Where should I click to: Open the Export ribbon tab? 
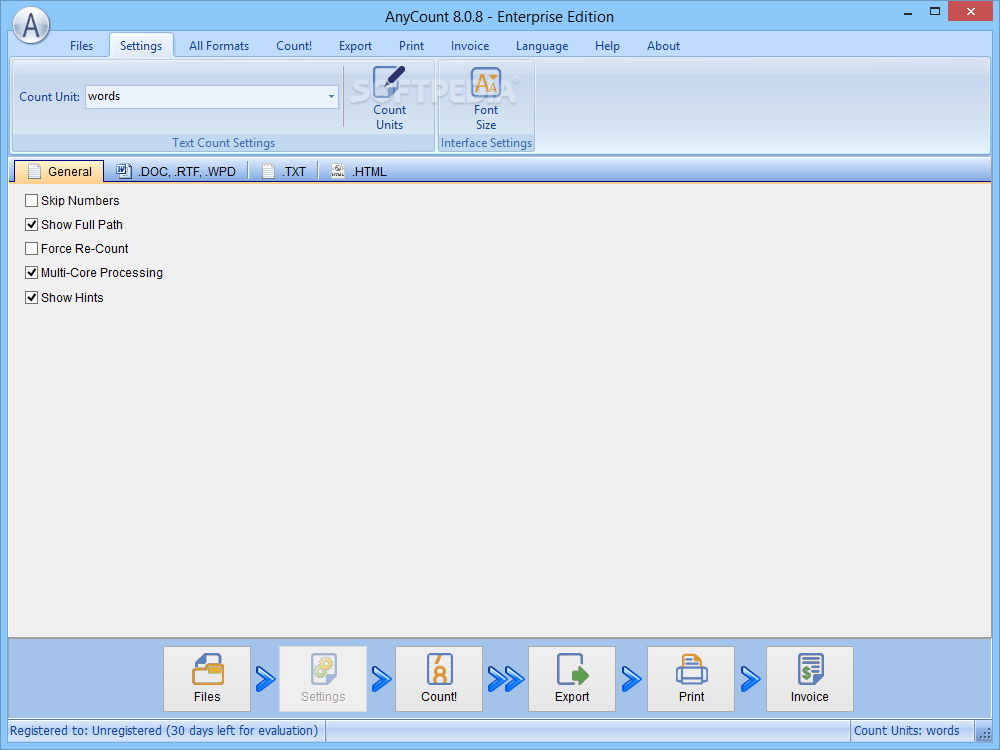click(355, 46)
